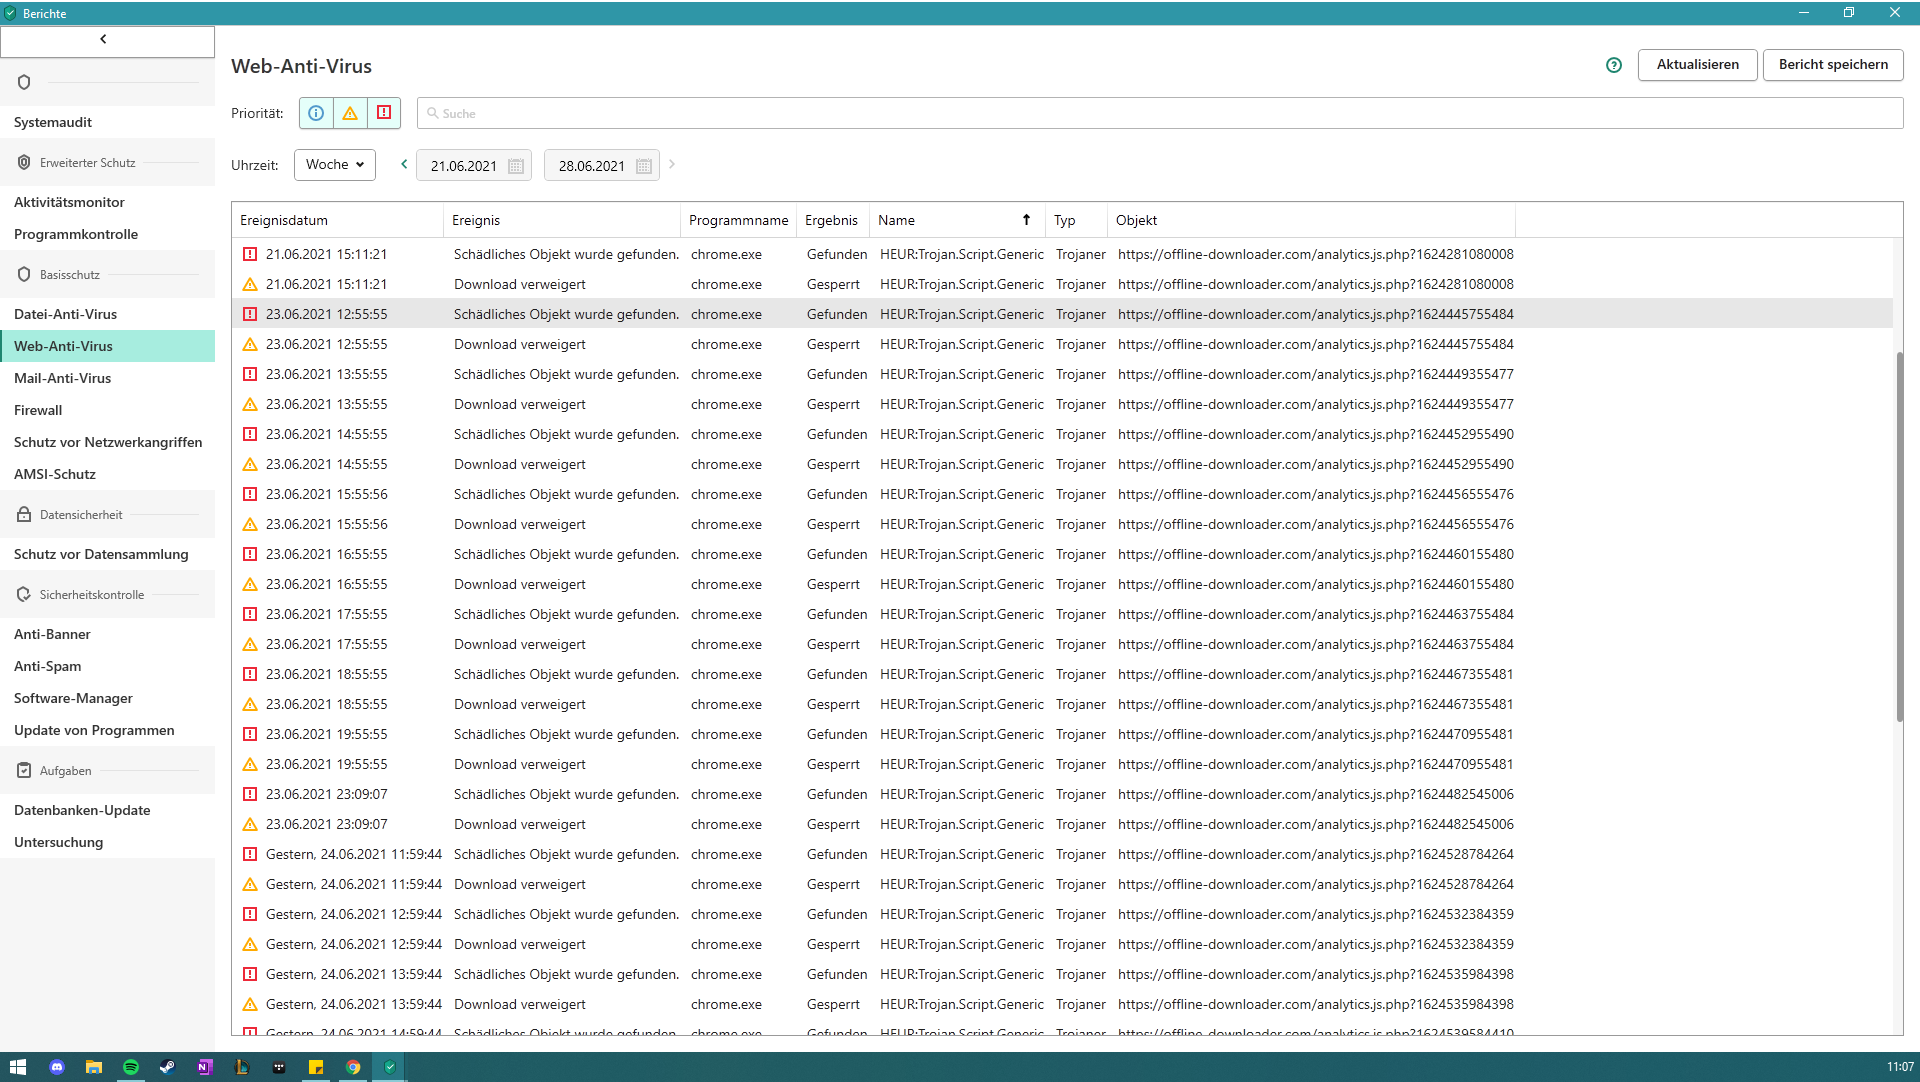Screen dimensions: 1920x1082
Task: Open Steam from the taskbar
Action: coord(167,1067)
